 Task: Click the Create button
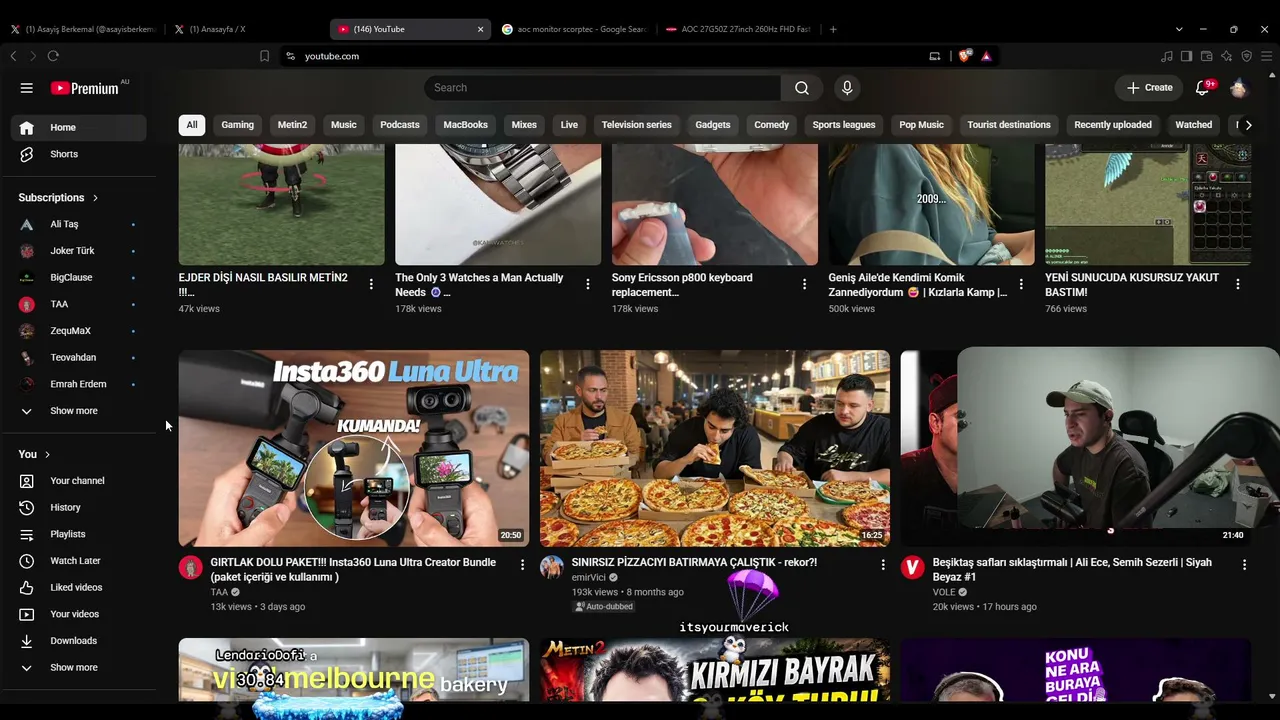1149,88
